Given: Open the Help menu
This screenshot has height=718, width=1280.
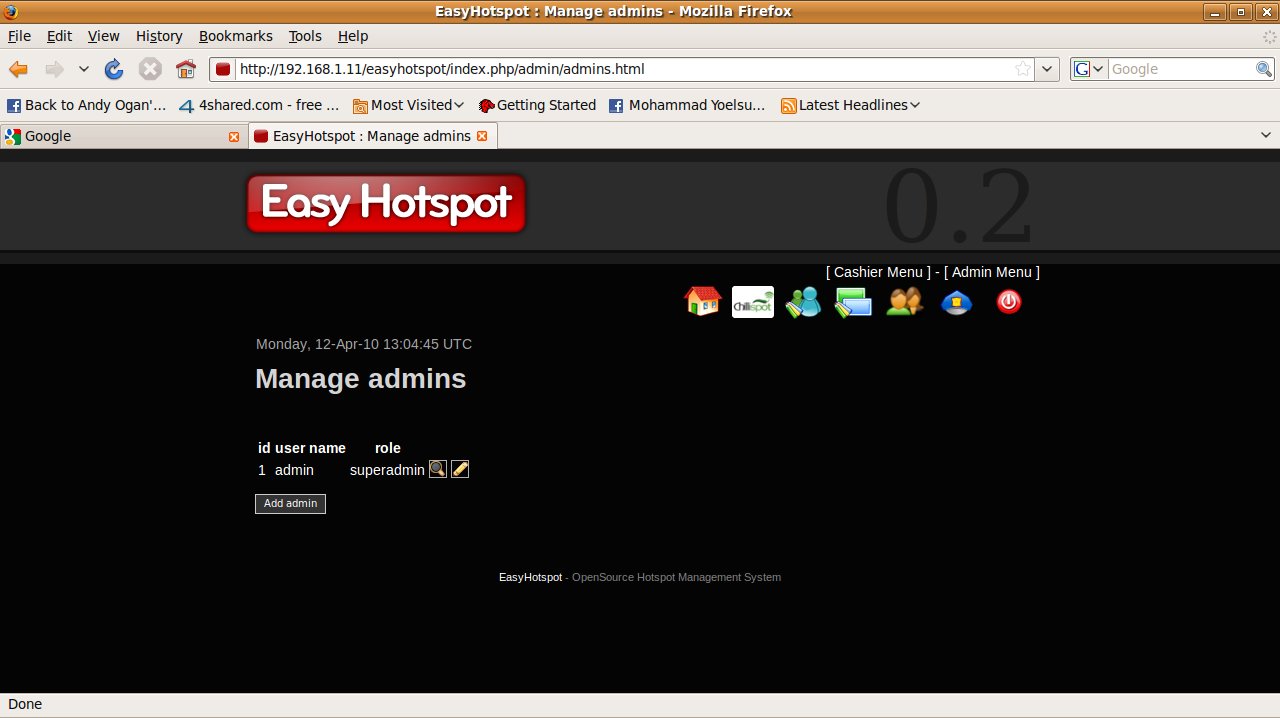Looking at the screenshot, I should [353, 36].
